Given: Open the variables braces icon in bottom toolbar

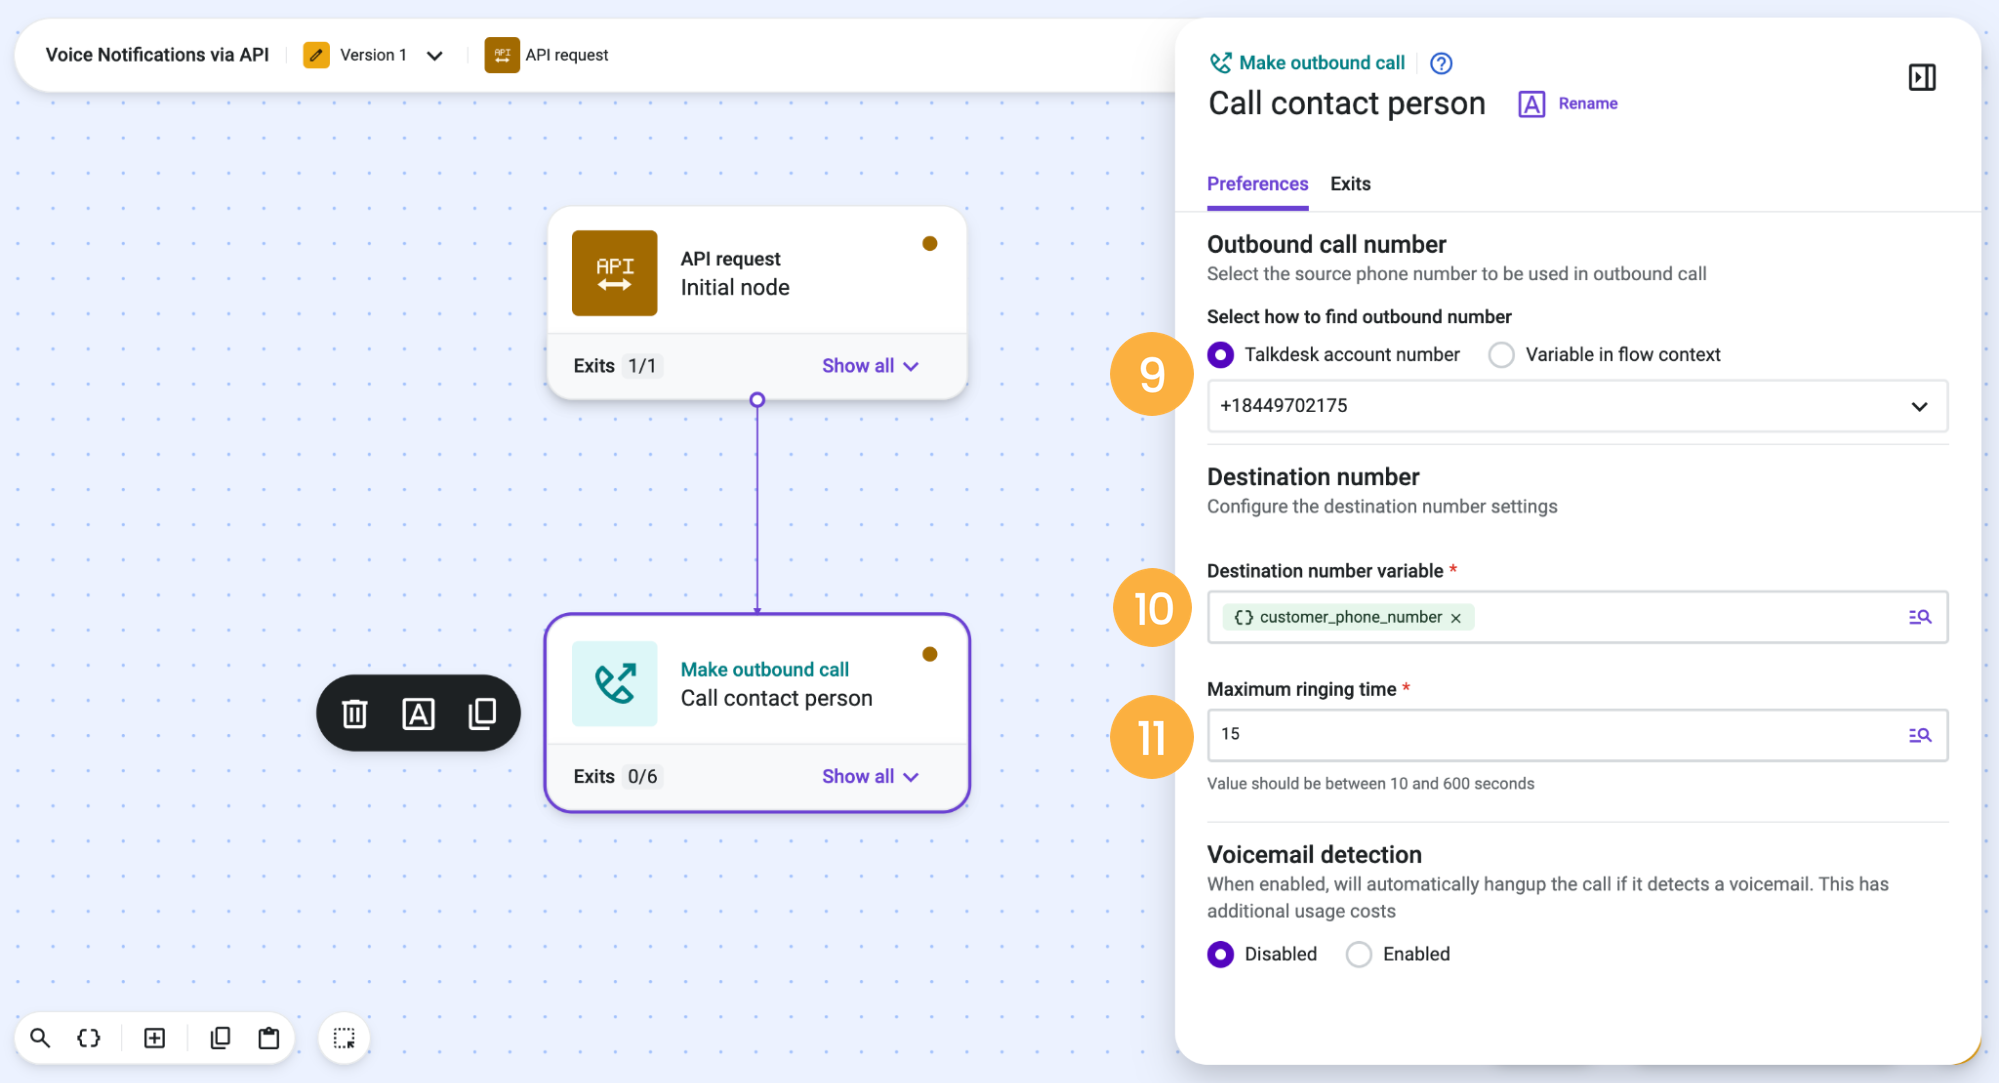Looking at the screenshot, I should 89,1038.
